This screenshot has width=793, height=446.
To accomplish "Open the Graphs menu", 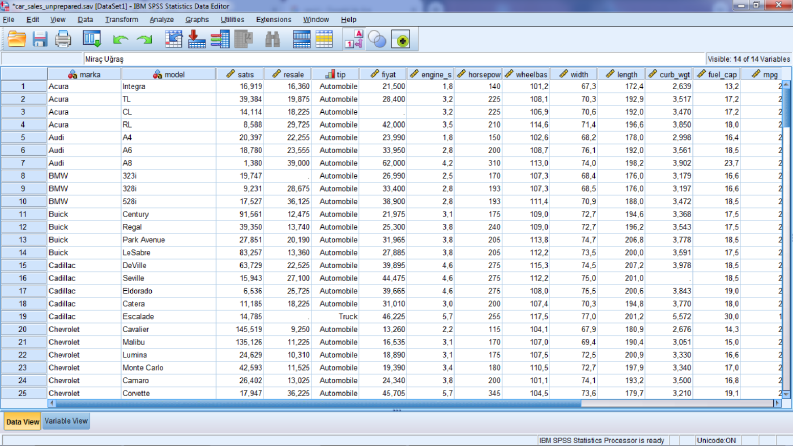I will click(x=197, y=19).
